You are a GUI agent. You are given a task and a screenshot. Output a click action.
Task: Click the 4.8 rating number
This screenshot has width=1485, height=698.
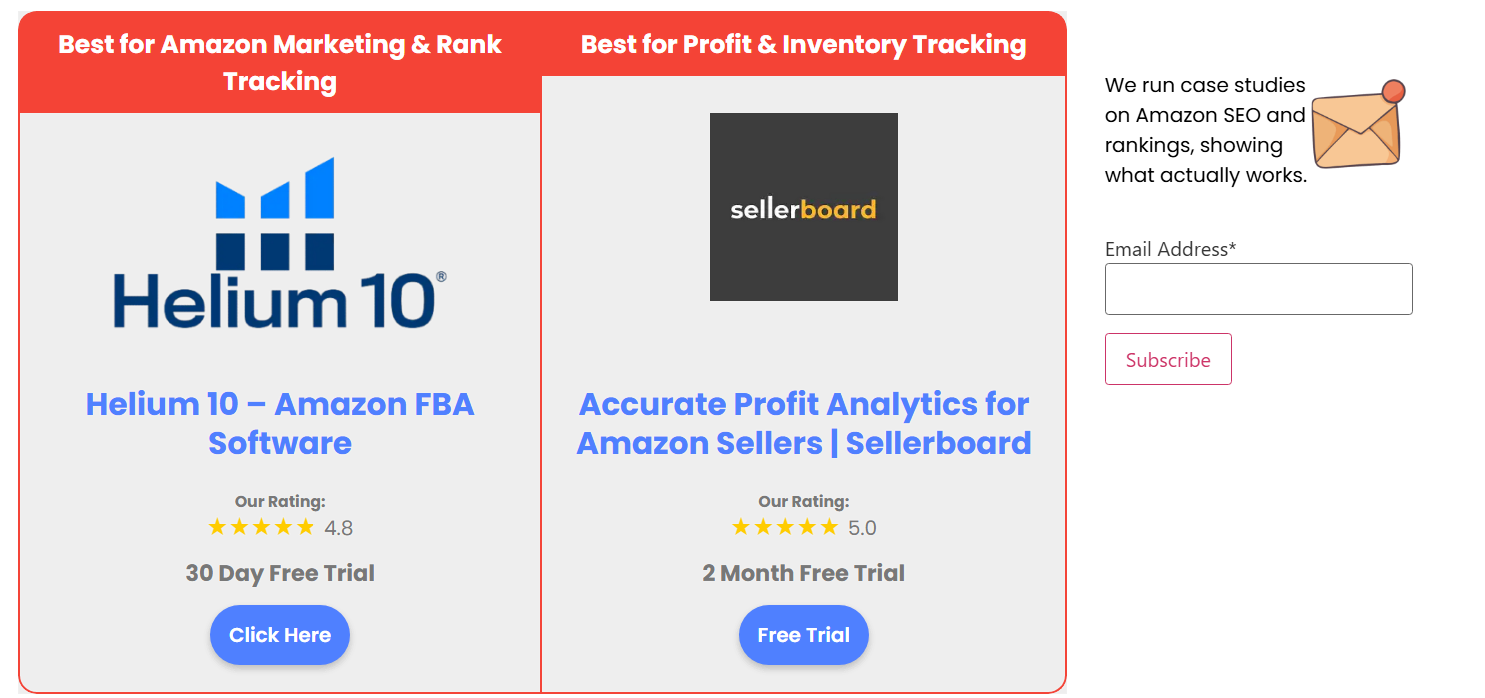click(x=339, y=528)
